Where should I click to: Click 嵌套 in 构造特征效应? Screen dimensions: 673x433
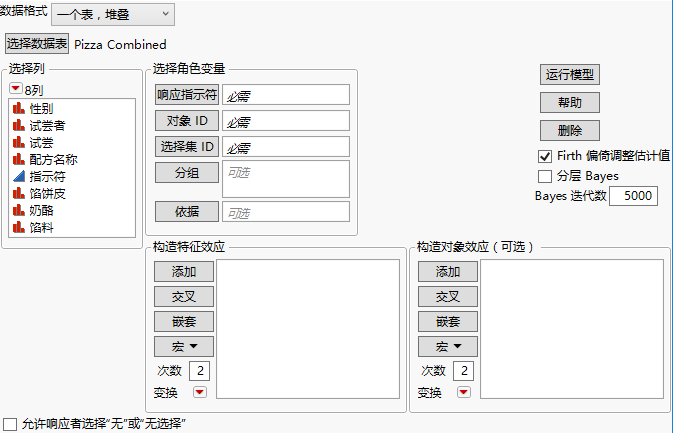[184, 321]
